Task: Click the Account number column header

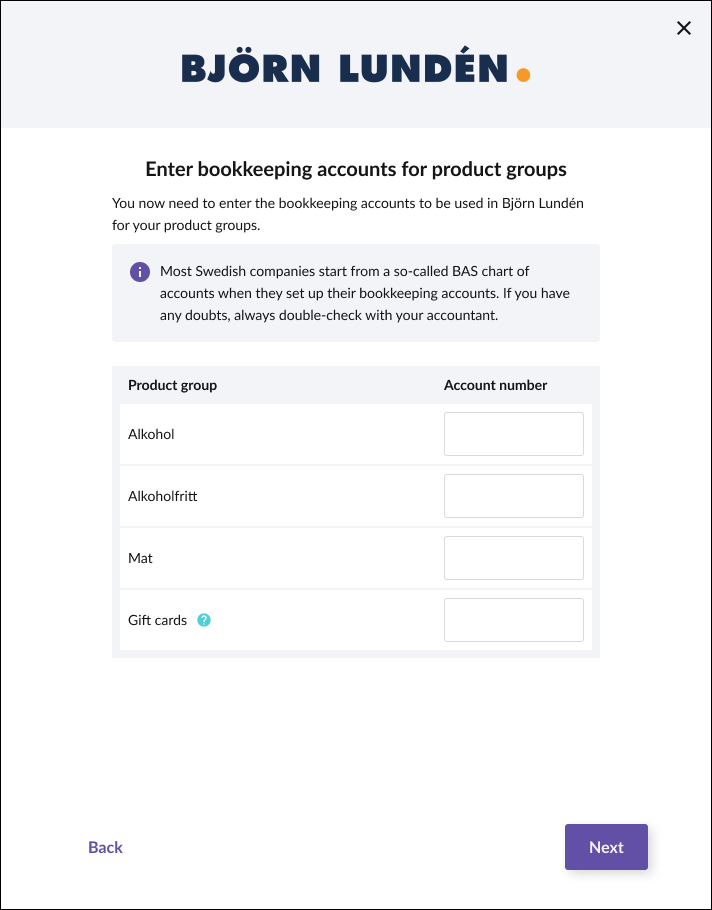Action: pyautogui.click(x=496, y=385)
